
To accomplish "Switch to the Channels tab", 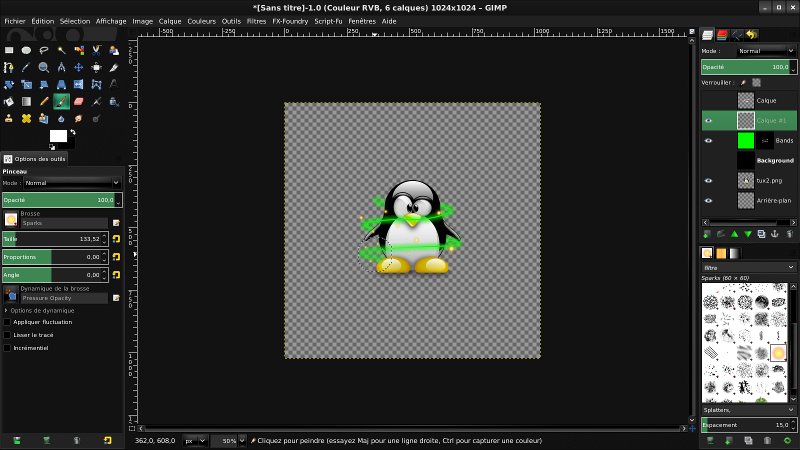I will 722,35.
